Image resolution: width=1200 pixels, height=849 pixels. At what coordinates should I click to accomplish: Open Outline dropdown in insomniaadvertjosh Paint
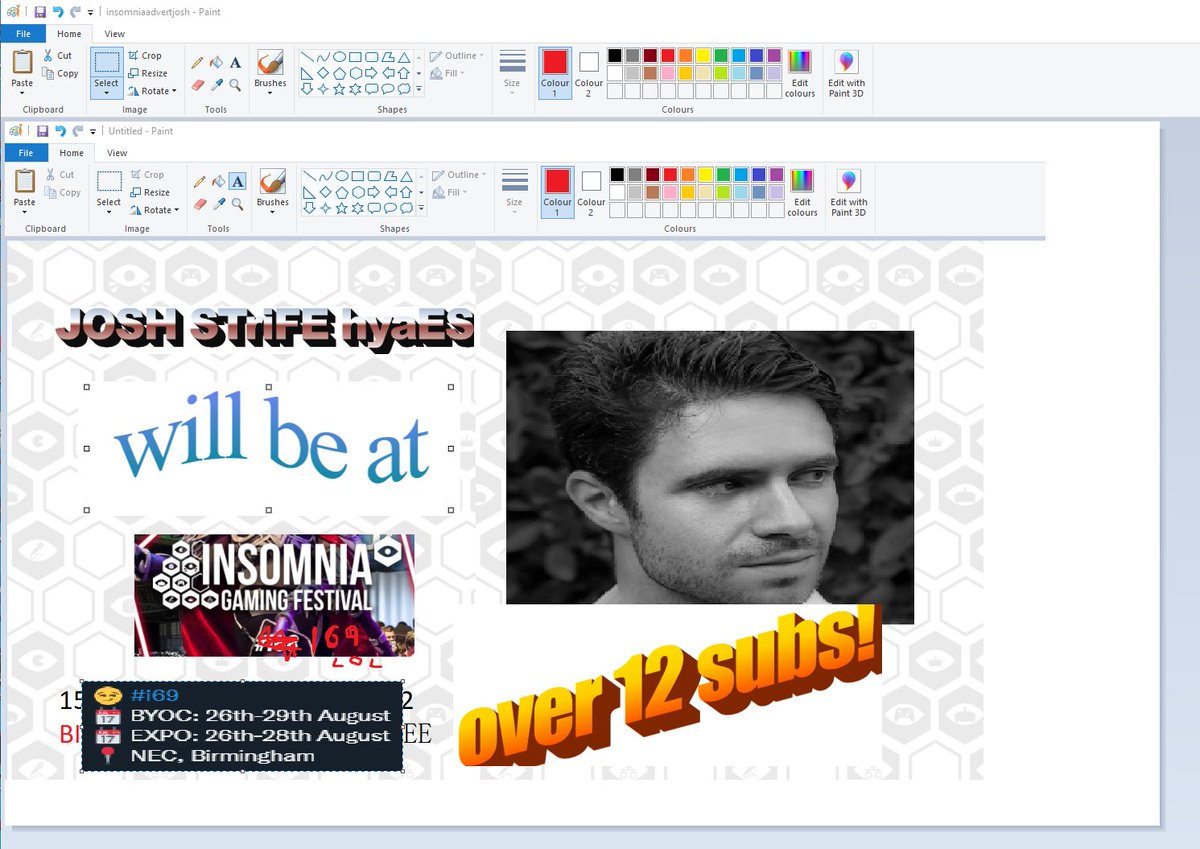click(457, 56)
